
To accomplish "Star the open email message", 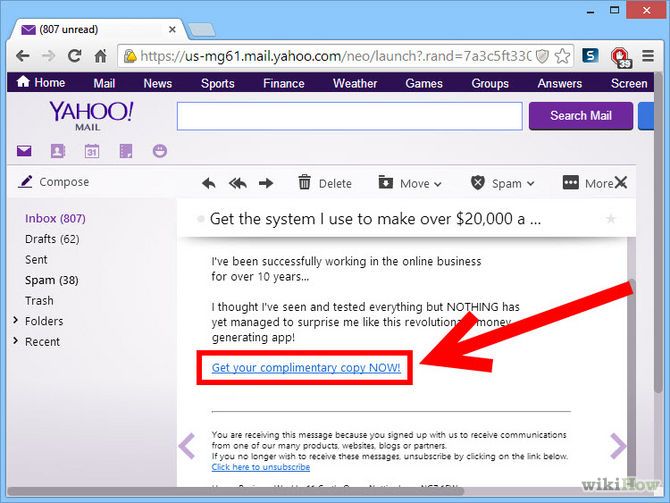I will pos(611,219).
